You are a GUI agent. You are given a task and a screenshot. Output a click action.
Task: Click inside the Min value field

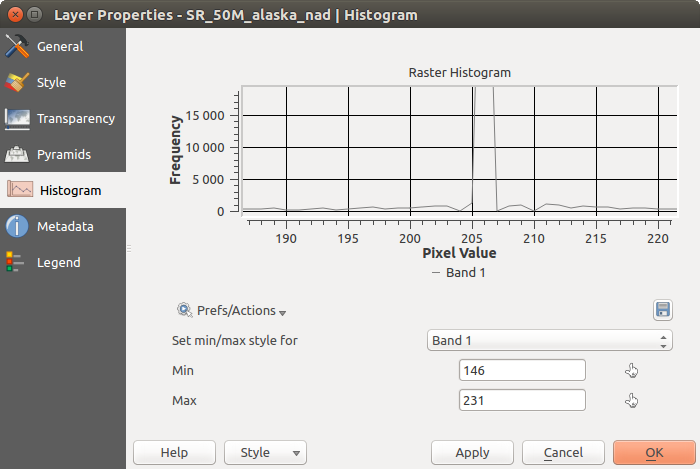coord(521,371)
